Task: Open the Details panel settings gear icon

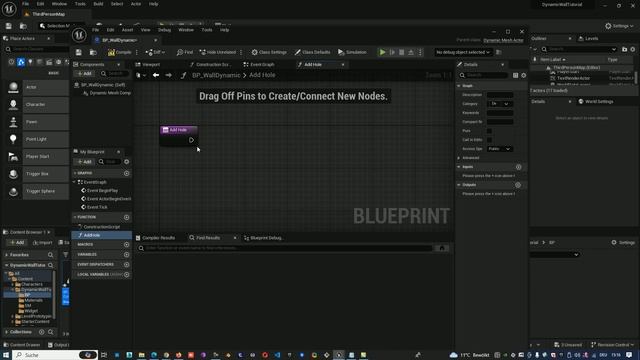Action: (524, 75)
